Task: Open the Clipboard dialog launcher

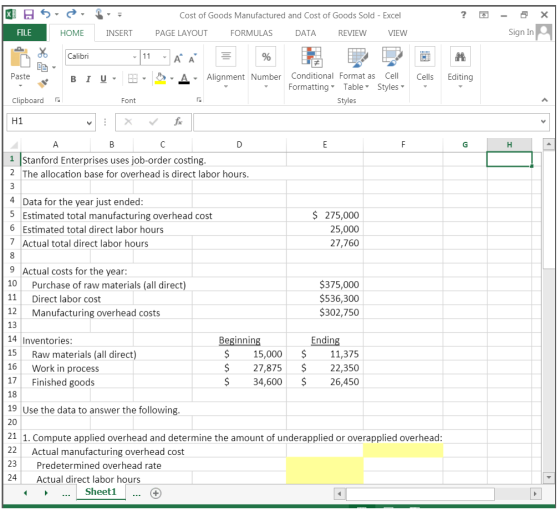Action: coord(57,100)
